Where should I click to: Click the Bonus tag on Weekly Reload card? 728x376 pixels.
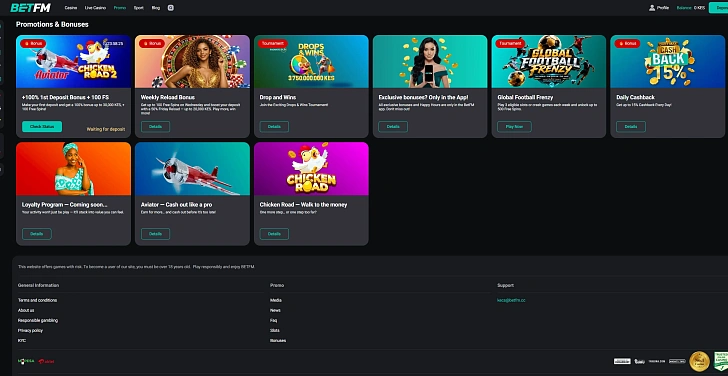tap(152, 43)
